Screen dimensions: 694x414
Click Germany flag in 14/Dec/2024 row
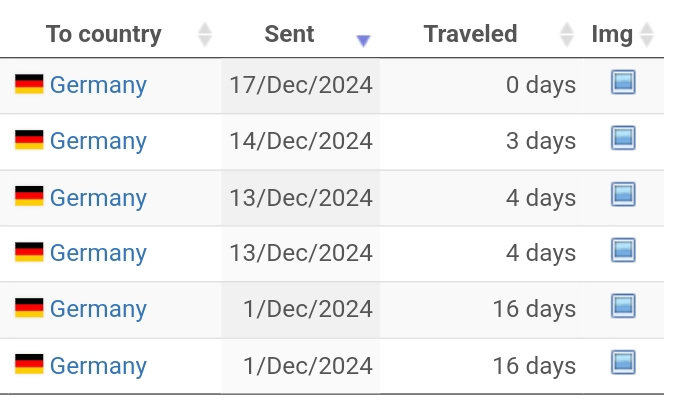click(x=29, y=140)
